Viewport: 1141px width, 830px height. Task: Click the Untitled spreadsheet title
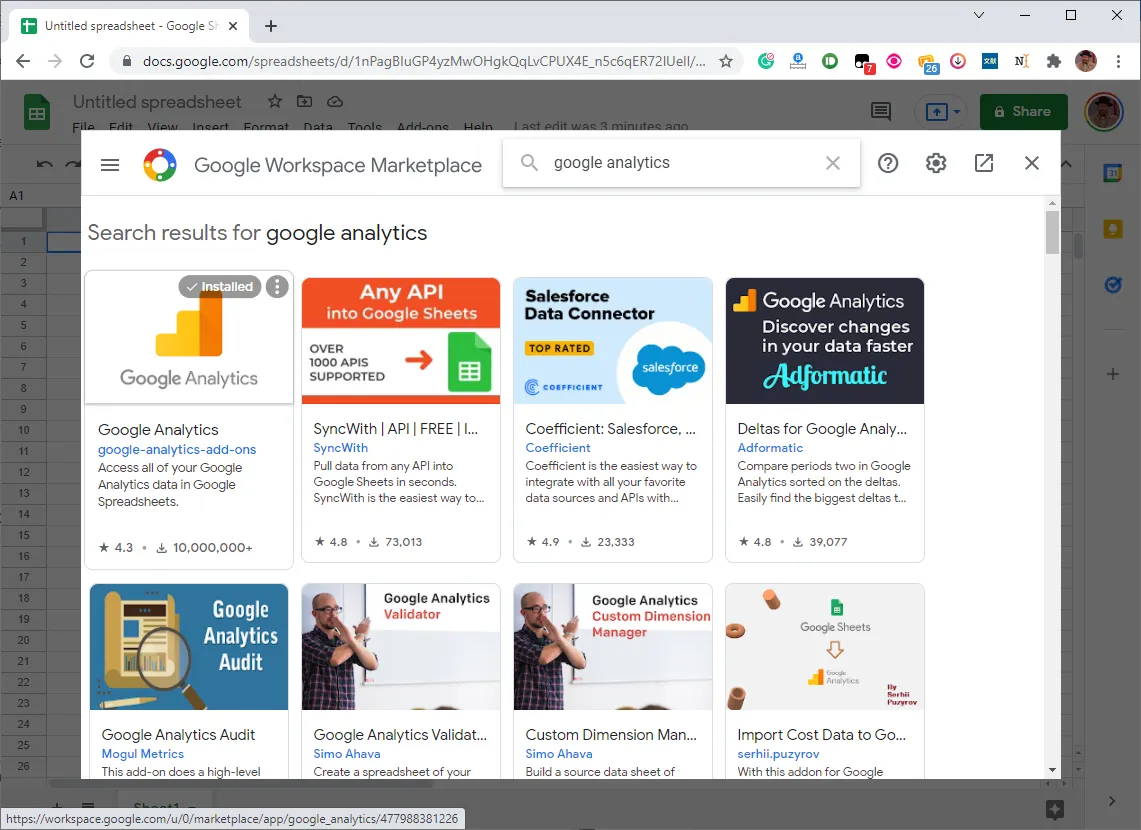pyautogui.click(x=157, y=102)
